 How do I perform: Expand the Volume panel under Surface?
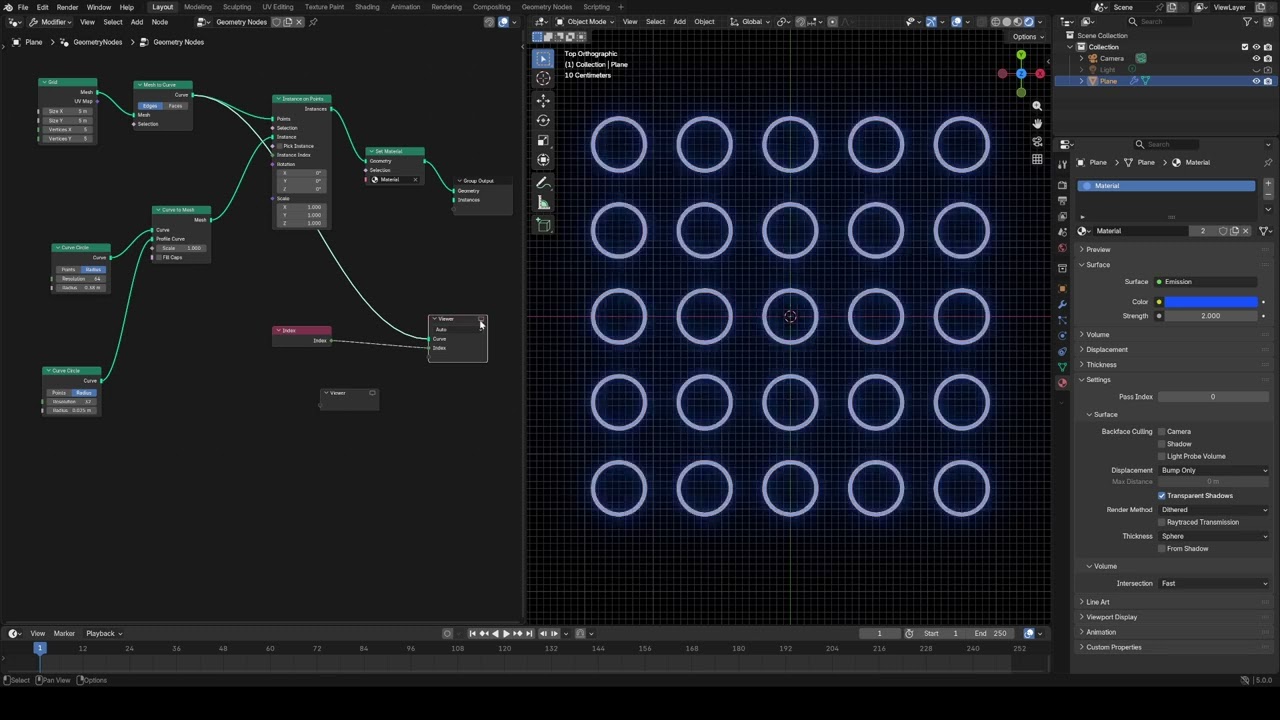point(1098,334)
